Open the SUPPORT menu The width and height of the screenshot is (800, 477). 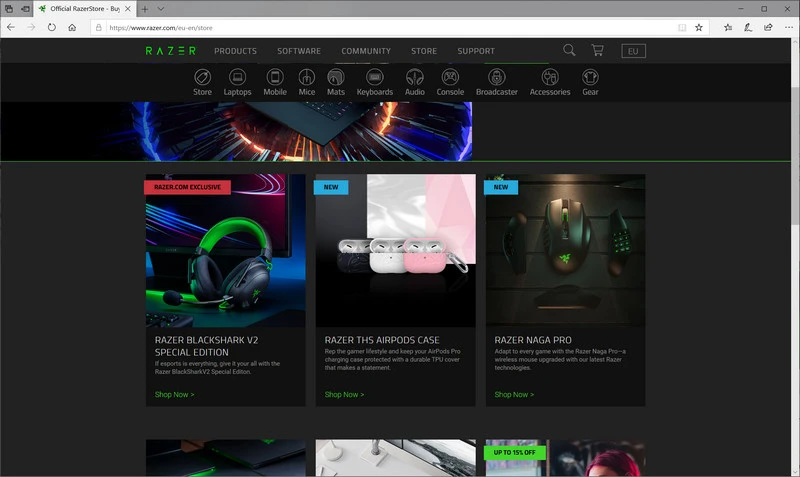click(x=476, y=51)
